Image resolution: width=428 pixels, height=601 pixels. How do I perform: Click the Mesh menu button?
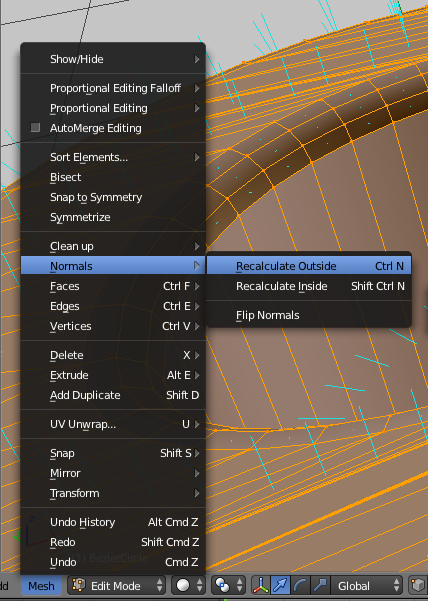coord(41,586)
